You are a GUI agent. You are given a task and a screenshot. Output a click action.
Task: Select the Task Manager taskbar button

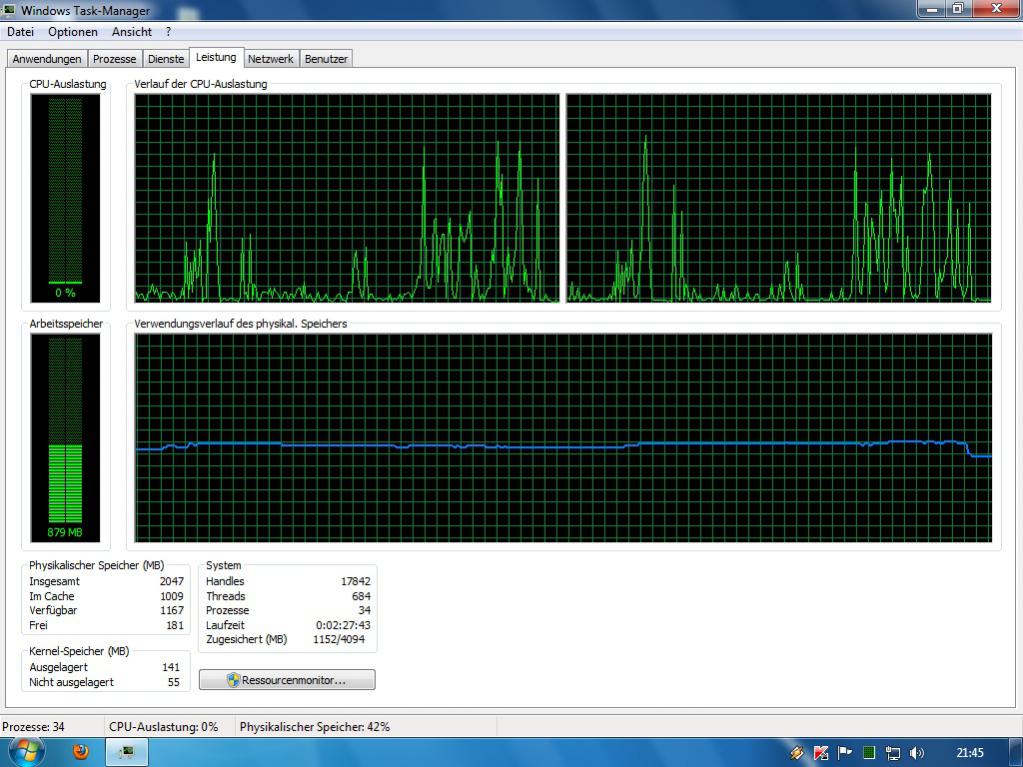pyautogui.click(x=127, y=752)
